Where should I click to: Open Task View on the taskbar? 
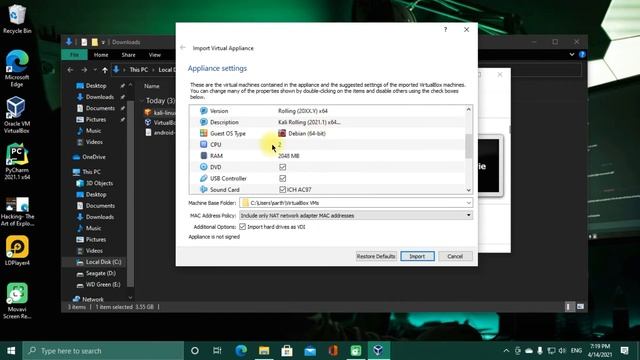tap(217, 351)
